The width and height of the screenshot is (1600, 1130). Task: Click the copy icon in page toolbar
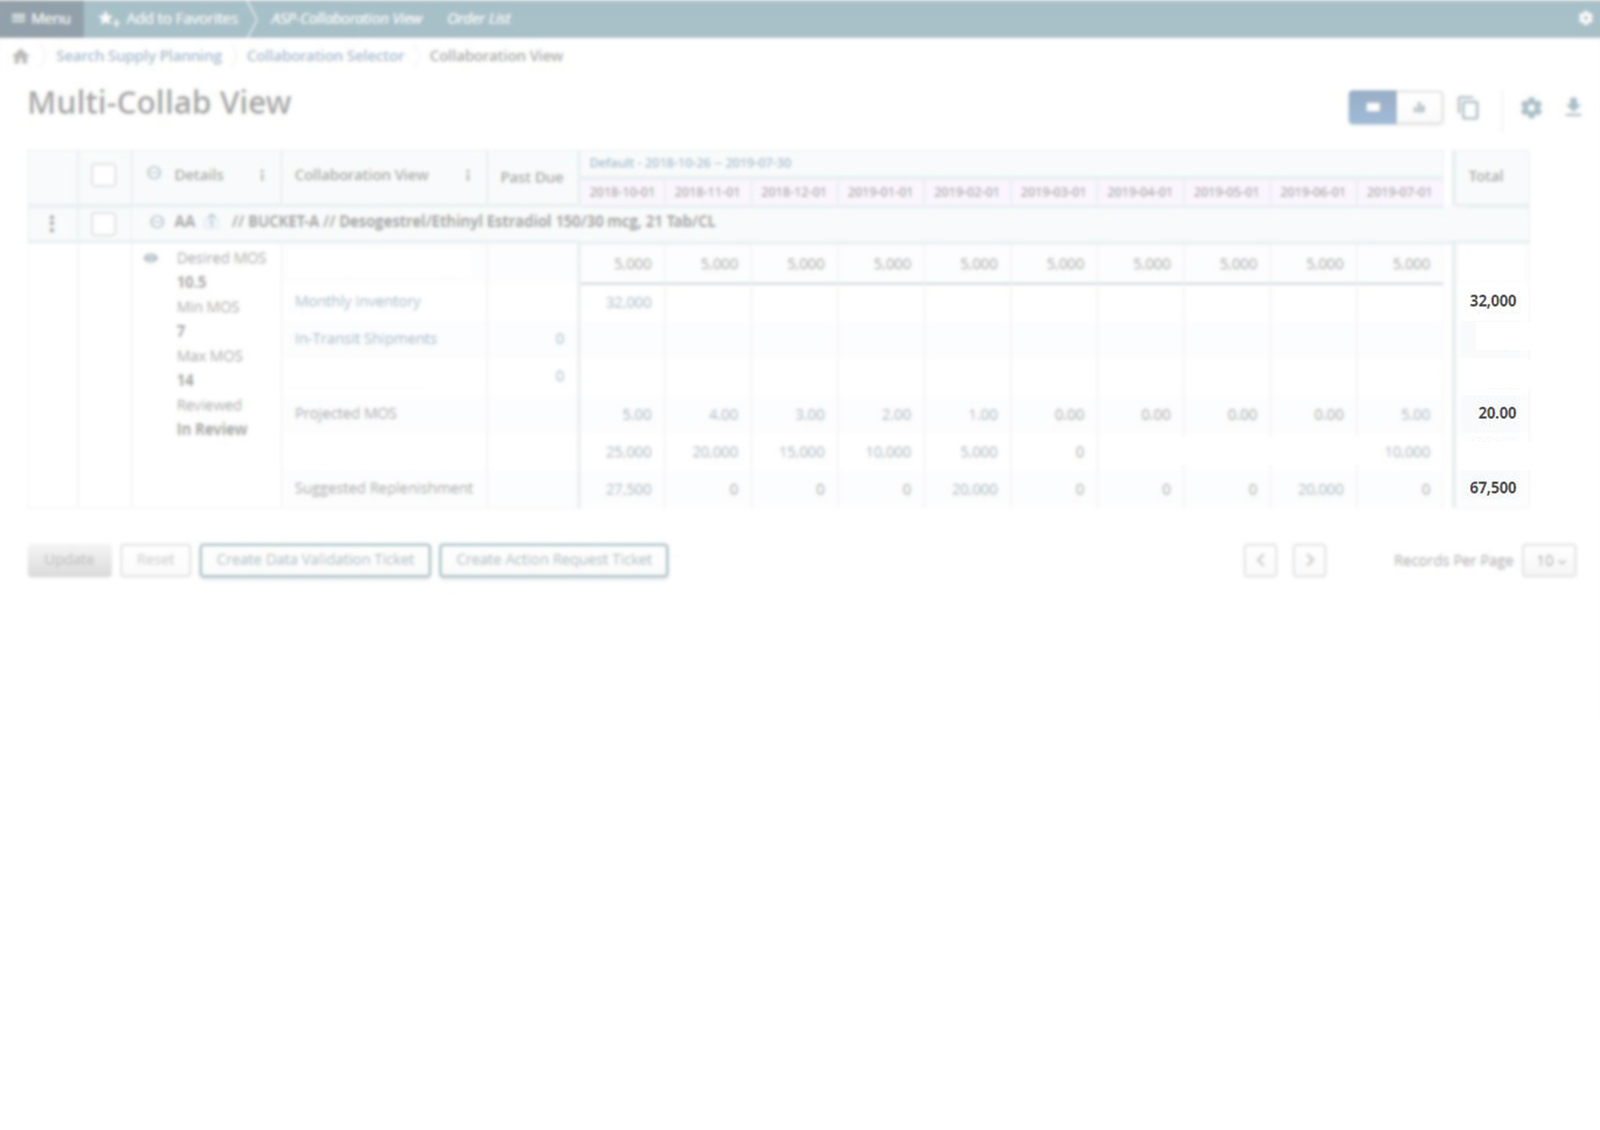[x=1468, y=108]
